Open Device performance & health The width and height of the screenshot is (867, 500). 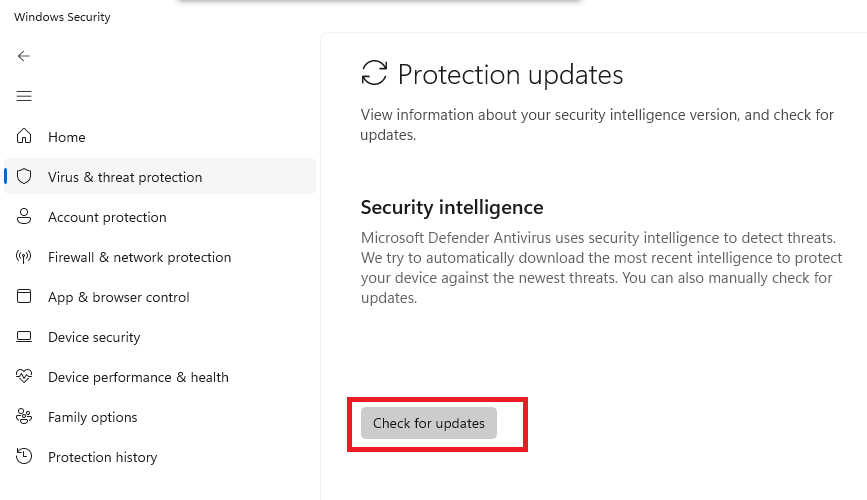pyautogui.click(x=159, y=377)
